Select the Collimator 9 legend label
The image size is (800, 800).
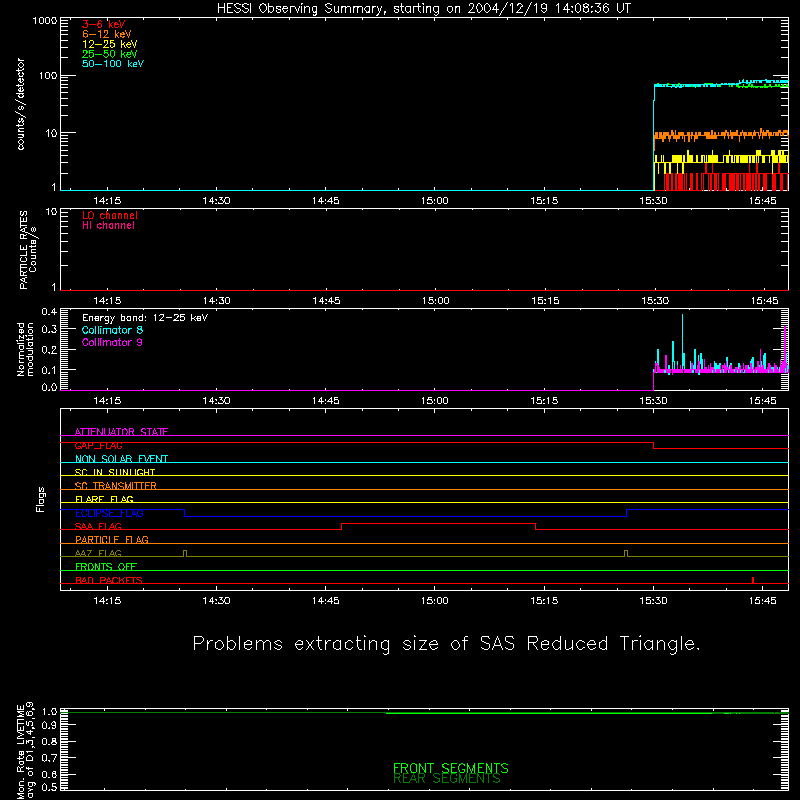point(112,342)
